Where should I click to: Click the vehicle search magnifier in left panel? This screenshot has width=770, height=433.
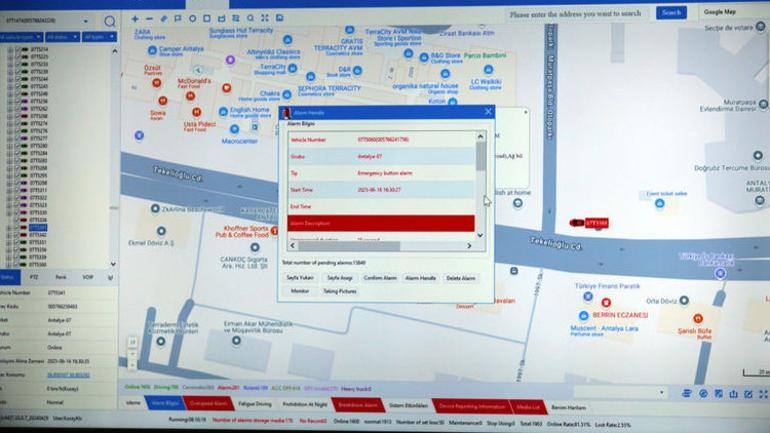point(110,21)
